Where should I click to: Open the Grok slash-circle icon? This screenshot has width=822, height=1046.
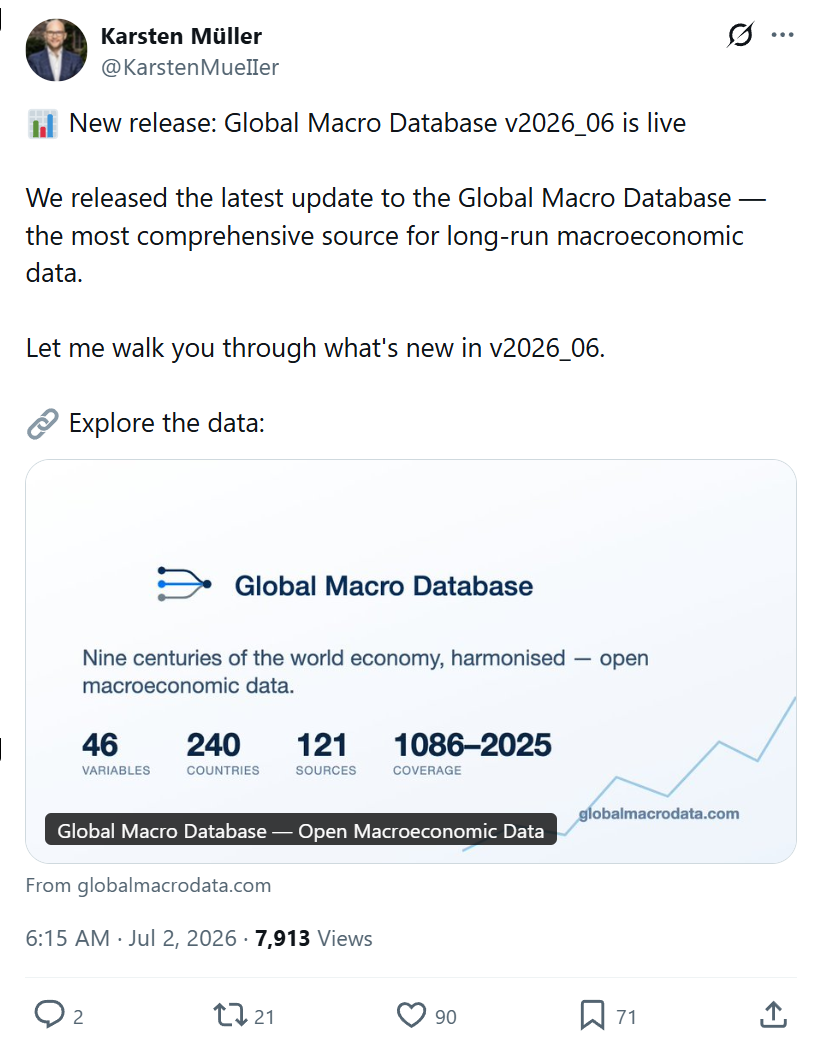coord(740,35)
